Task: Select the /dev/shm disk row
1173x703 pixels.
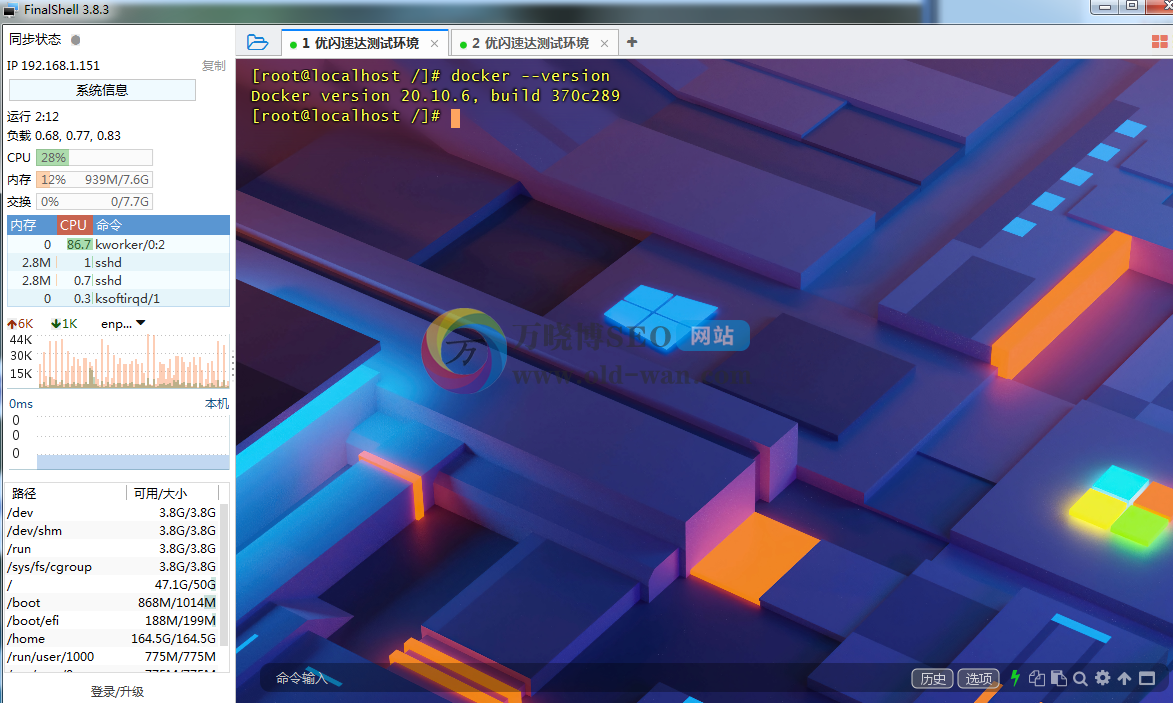Action: [x=112, y=530]
